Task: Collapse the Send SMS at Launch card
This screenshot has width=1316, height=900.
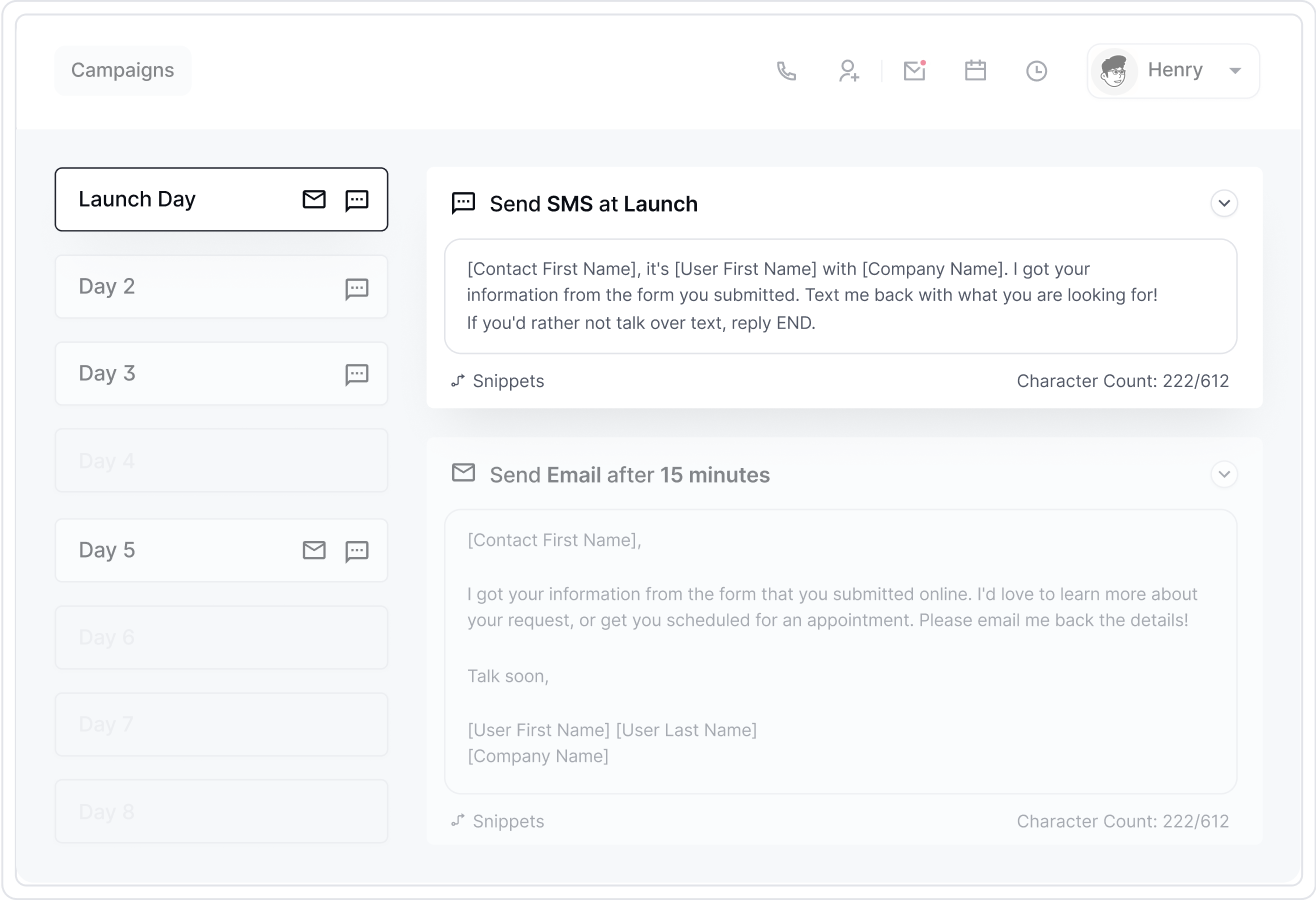Action: 1224,203
